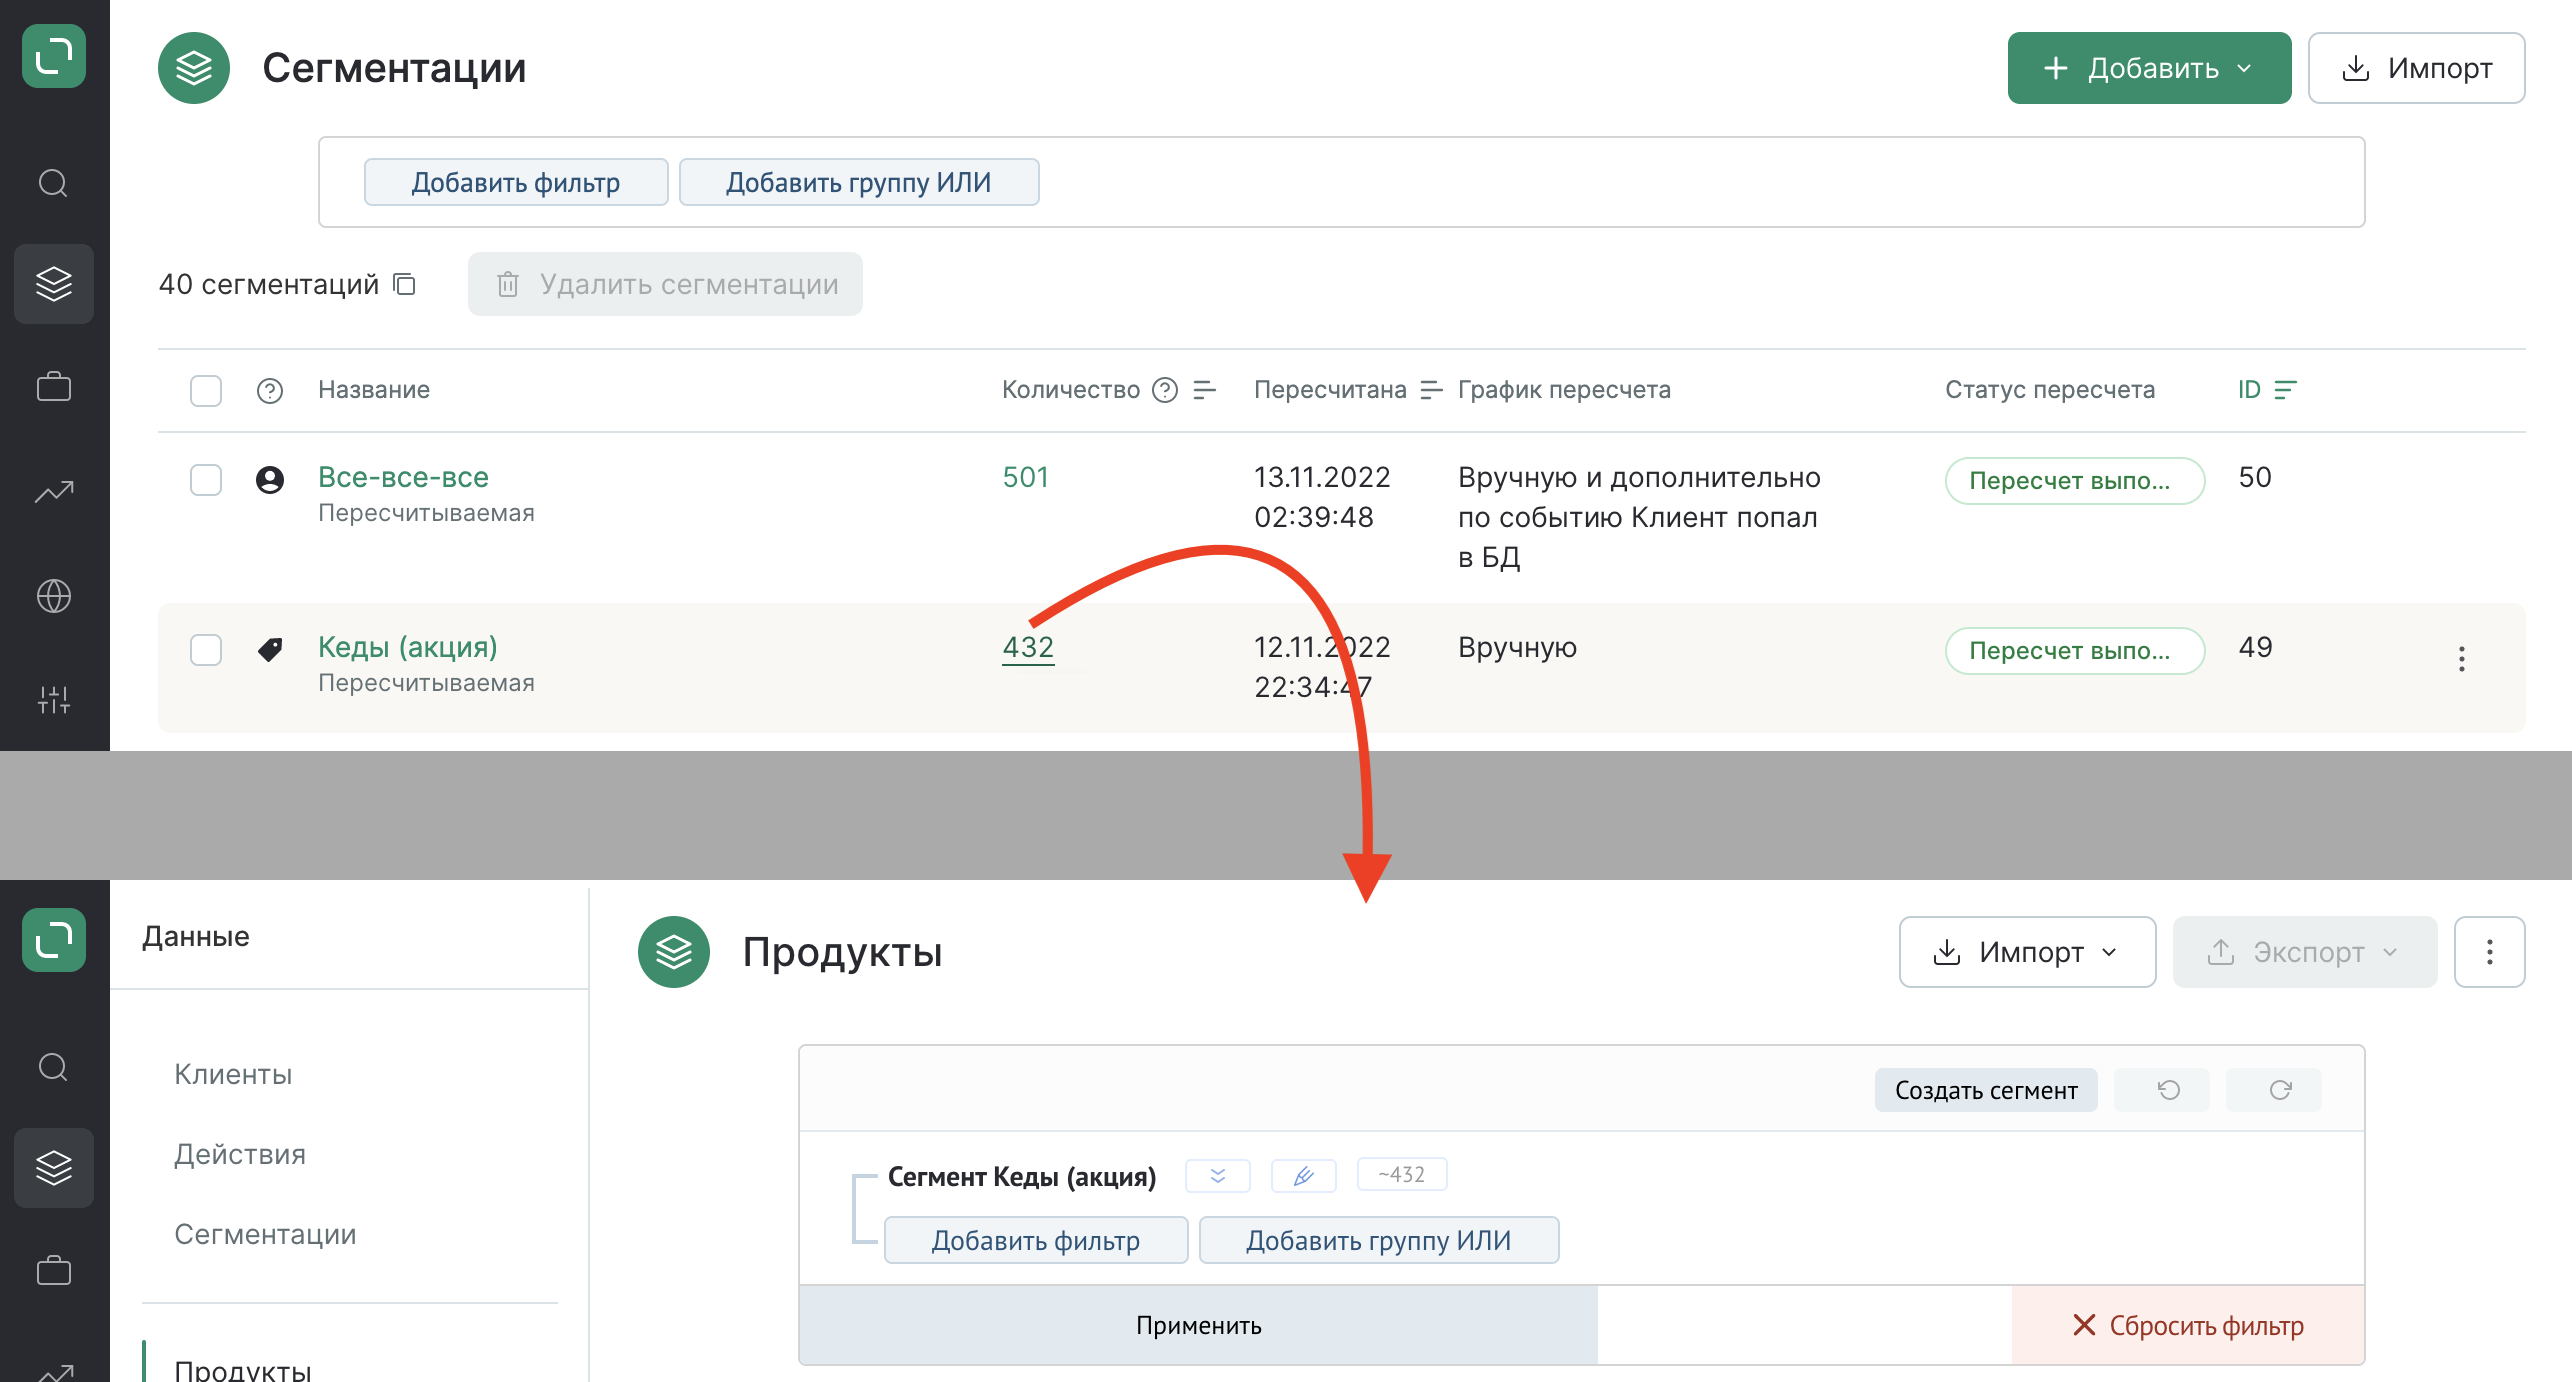Screen dimensions: 2572x1382
Task: Click the Продукты header layers icon
Action: click(674, 952)
